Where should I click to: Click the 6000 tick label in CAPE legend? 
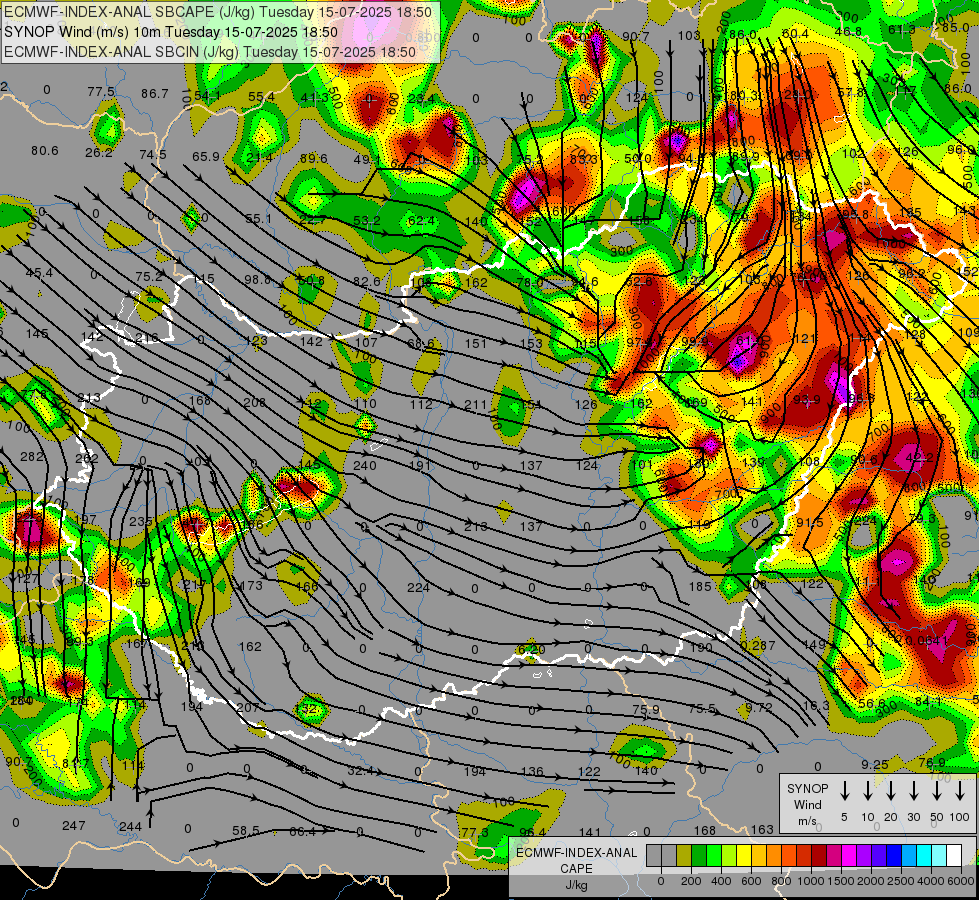click(x=961, y=881)
